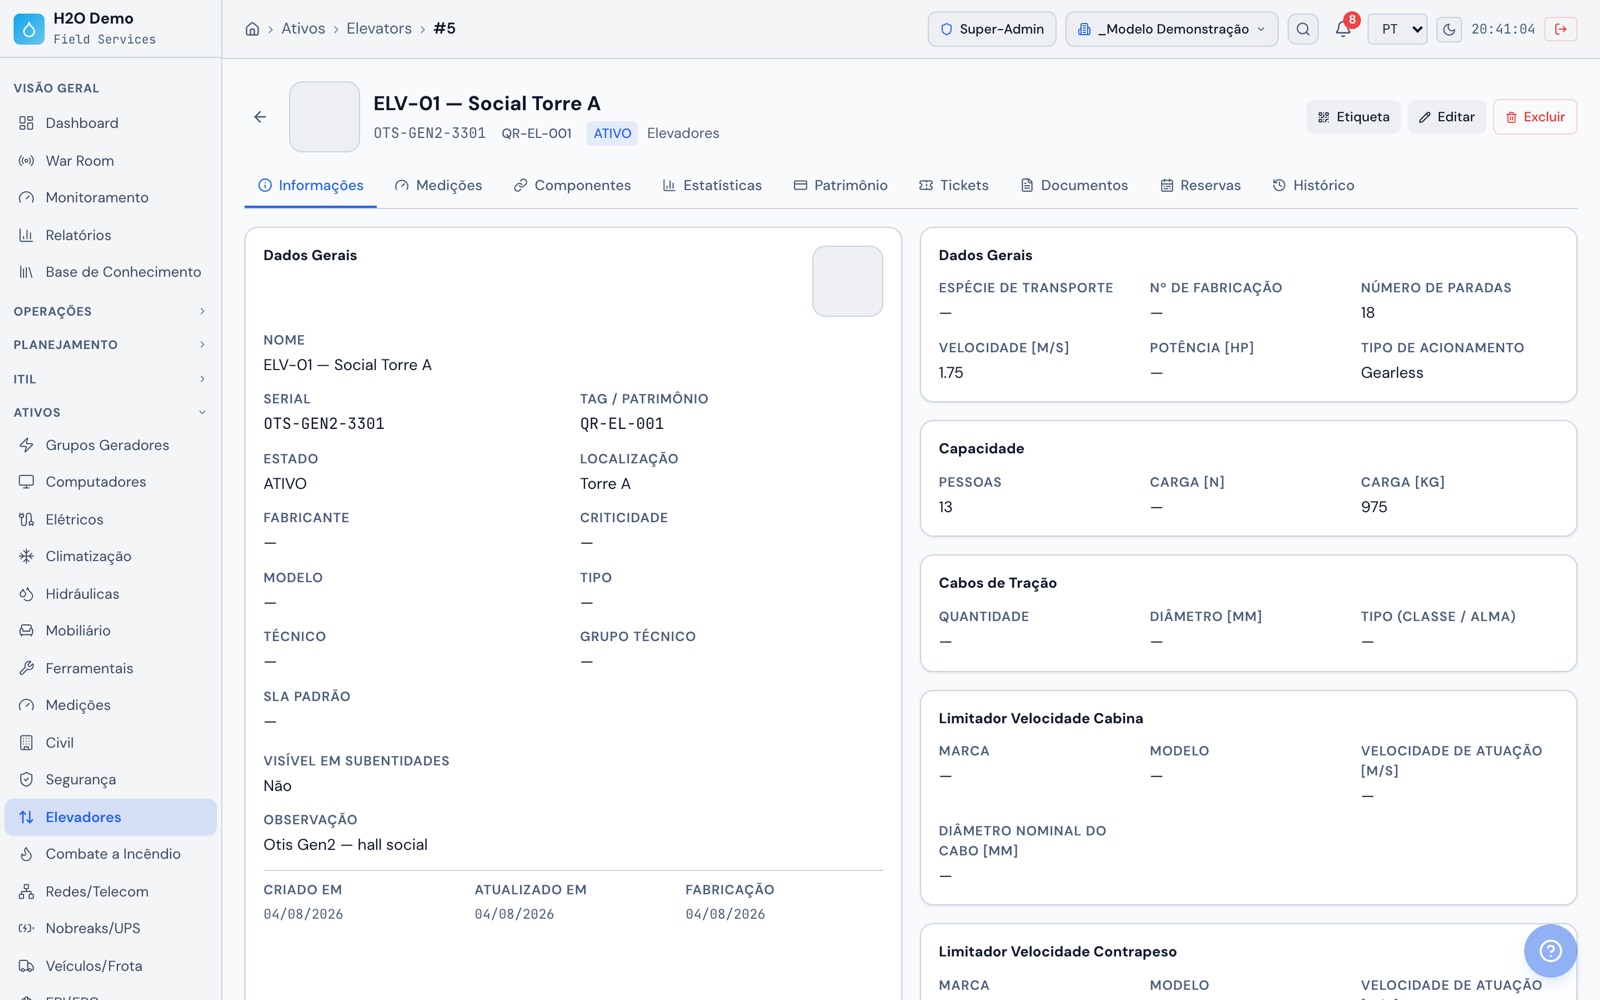Viewport: 1600px width, 1000px height.
Task: Open Climatização asset category
Action: pos(111,556)
